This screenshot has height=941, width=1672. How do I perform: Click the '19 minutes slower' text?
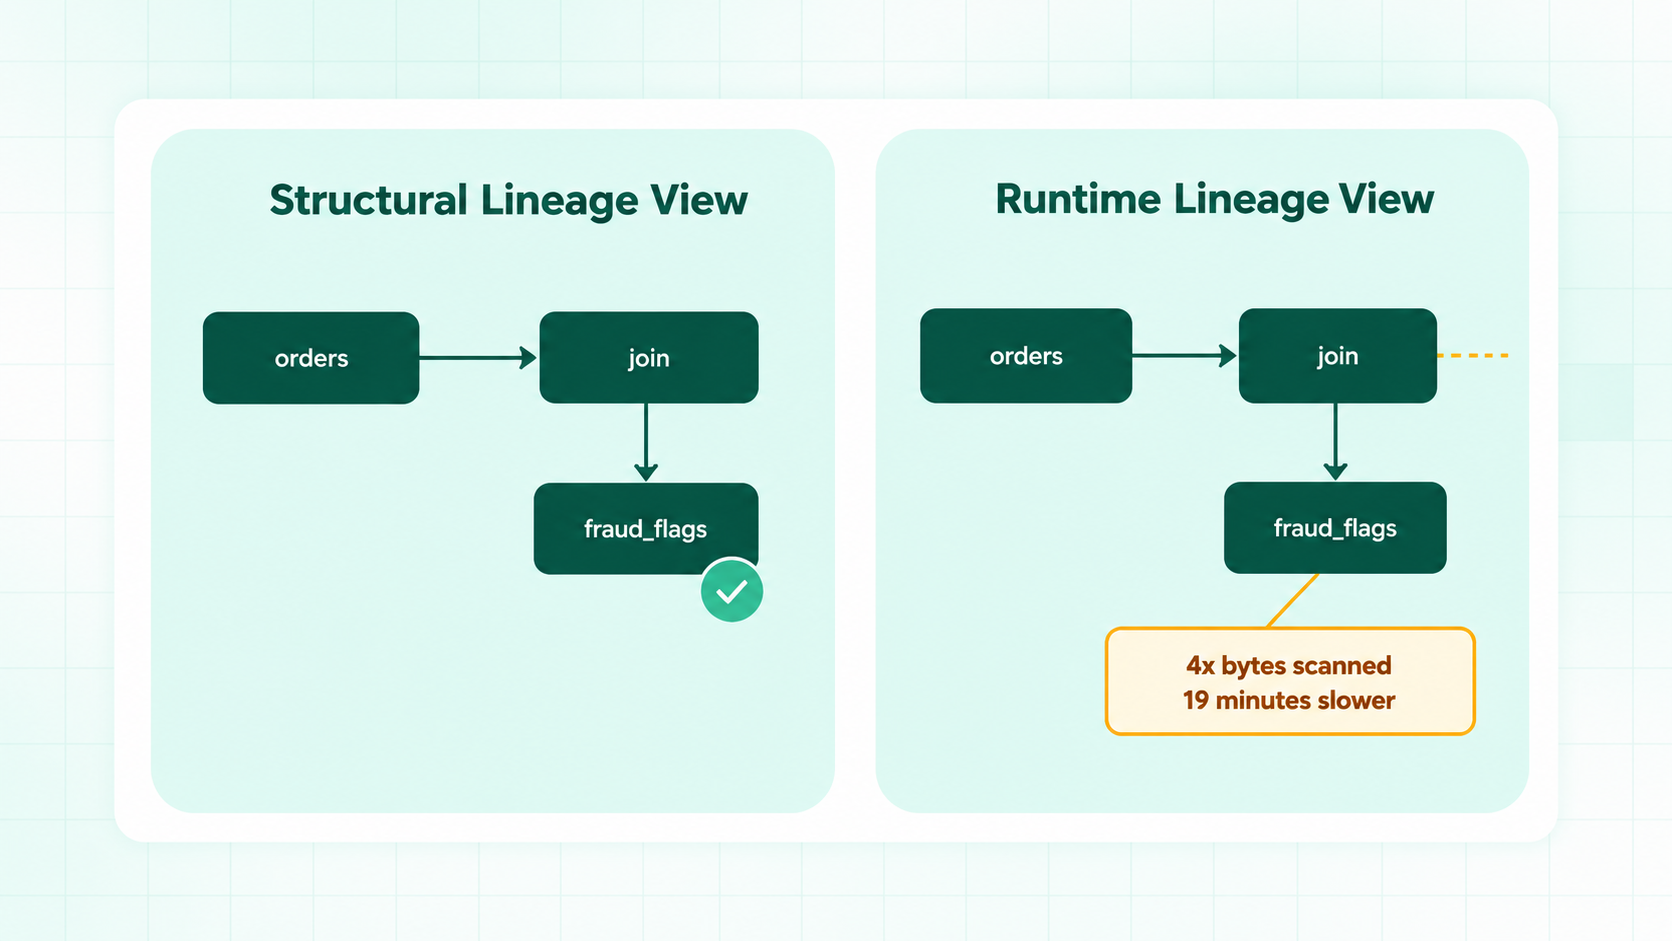[x=1289, y=700]
